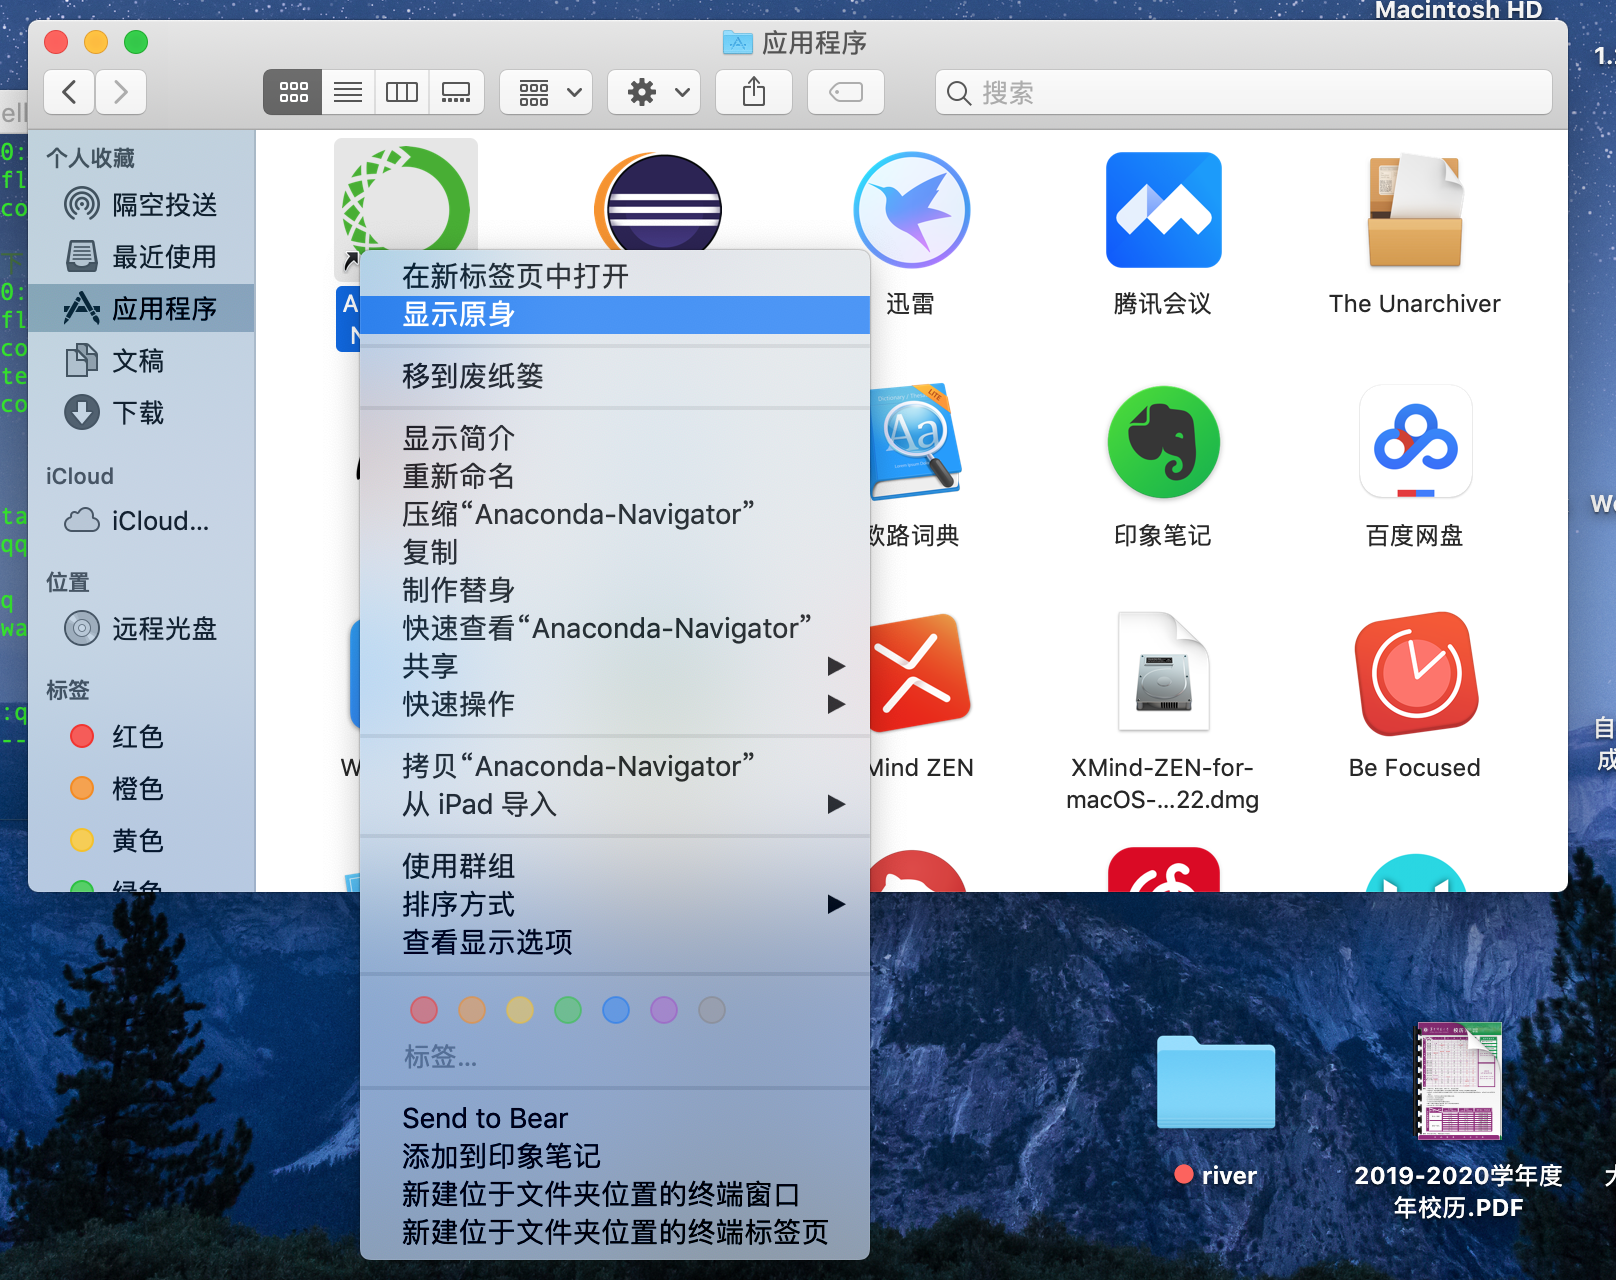Select the river folder on desktop
The height and width of the screenshot is (1280, 1616).
click(1216, 1083)
